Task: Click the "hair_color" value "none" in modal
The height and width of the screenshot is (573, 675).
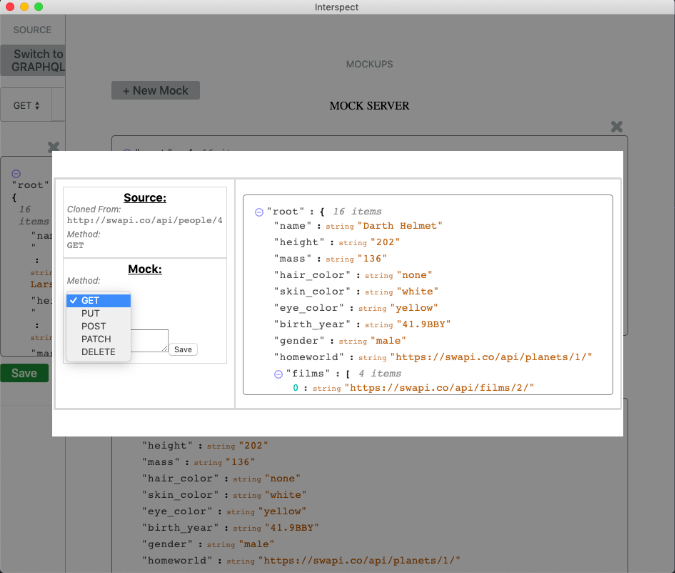Action: [x=414, y=275]
